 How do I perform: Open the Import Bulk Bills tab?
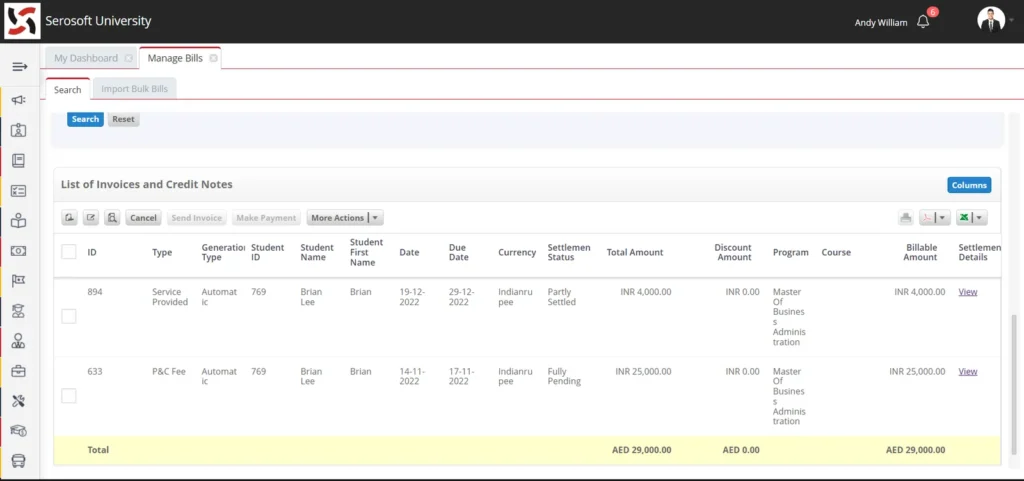135,89
